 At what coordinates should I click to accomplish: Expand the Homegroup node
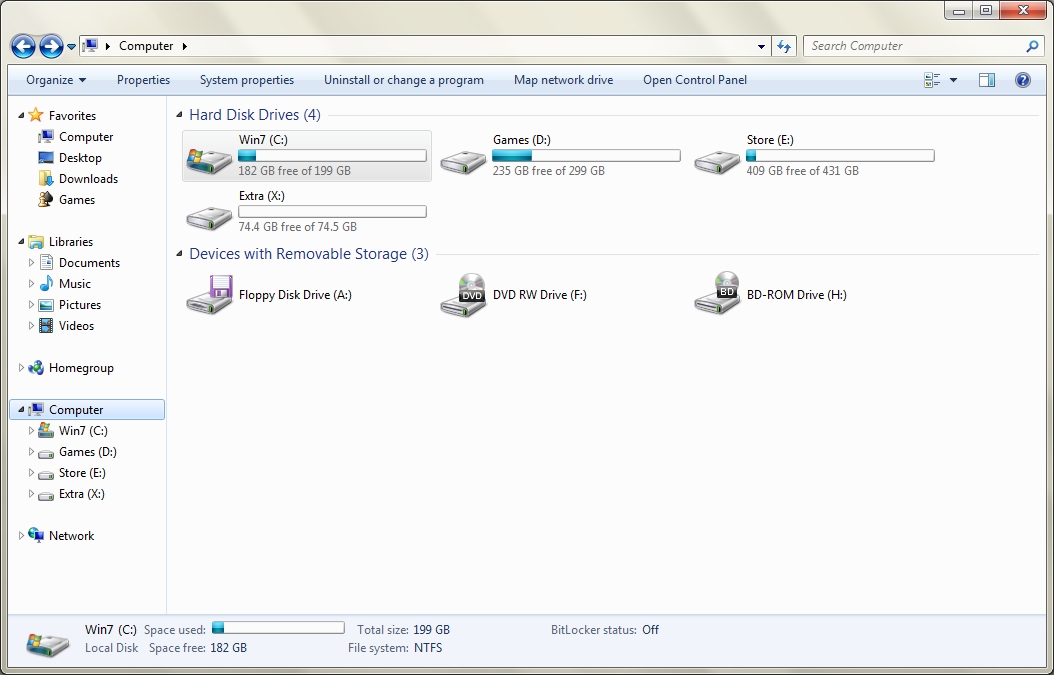(21, 368)
